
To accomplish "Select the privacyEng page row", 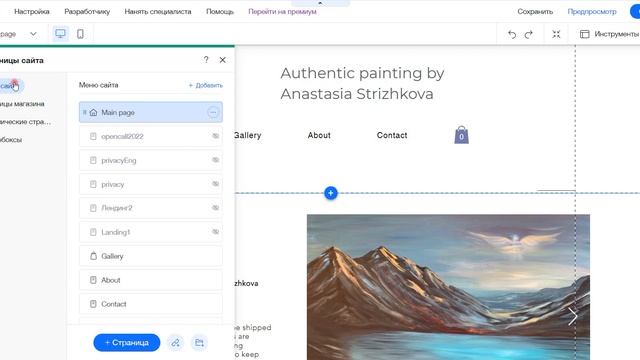I will point(151,160).
